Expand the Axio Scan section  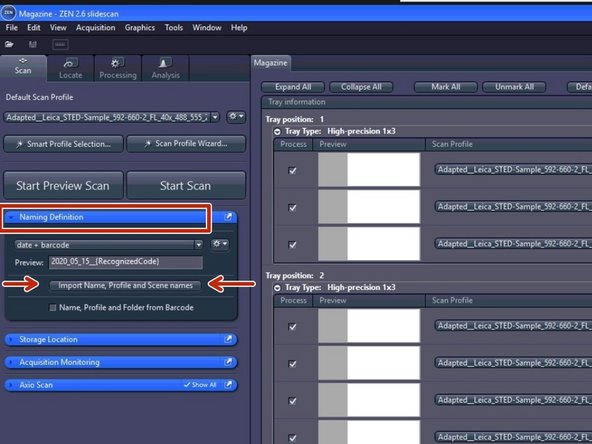[11, 384]
